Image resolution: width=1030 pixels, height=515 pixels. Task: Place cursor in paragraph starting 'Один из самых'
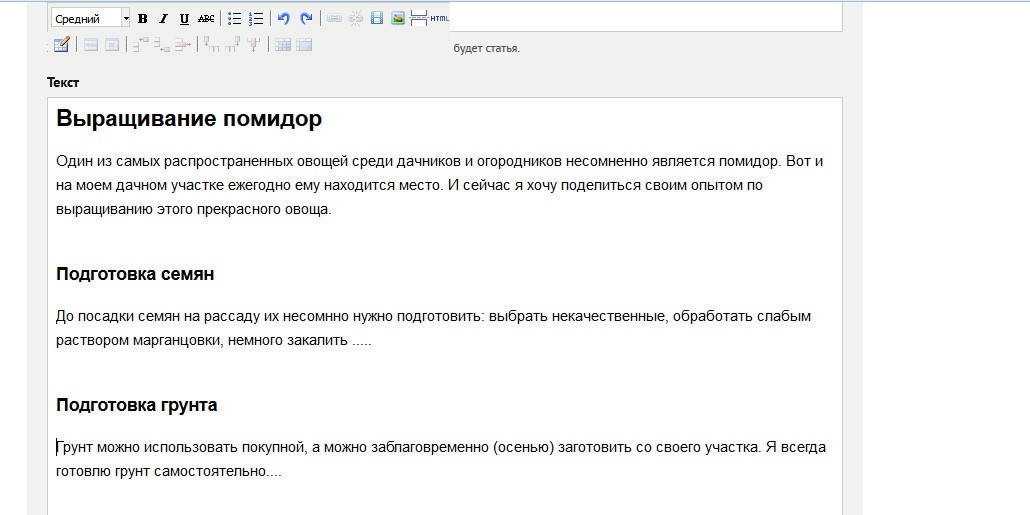click(x=439, y=186)
